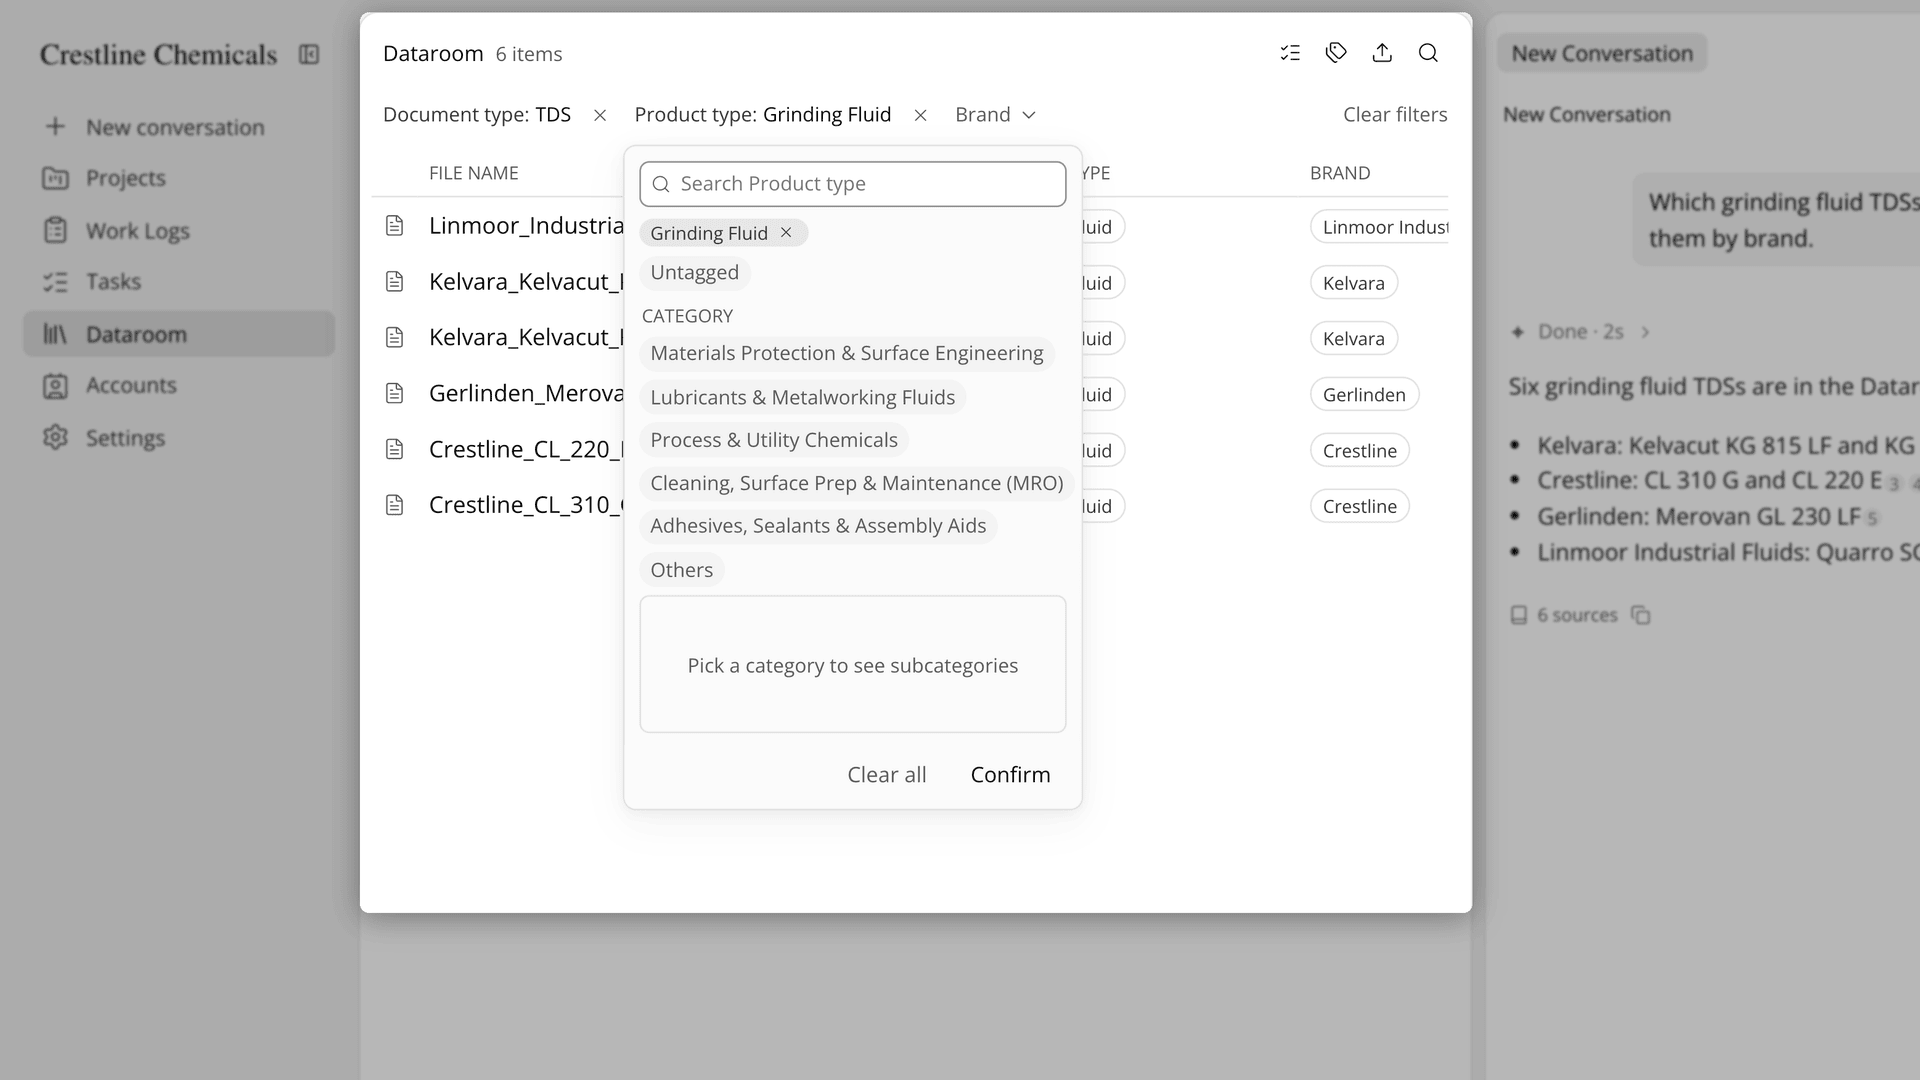Open the Projects sidebar item
1920x1080 pixels.
[x=179, y=178]
